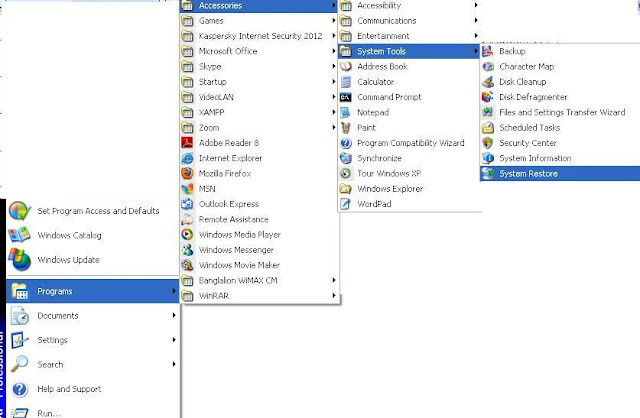Open Windows Update

(93, 260)
